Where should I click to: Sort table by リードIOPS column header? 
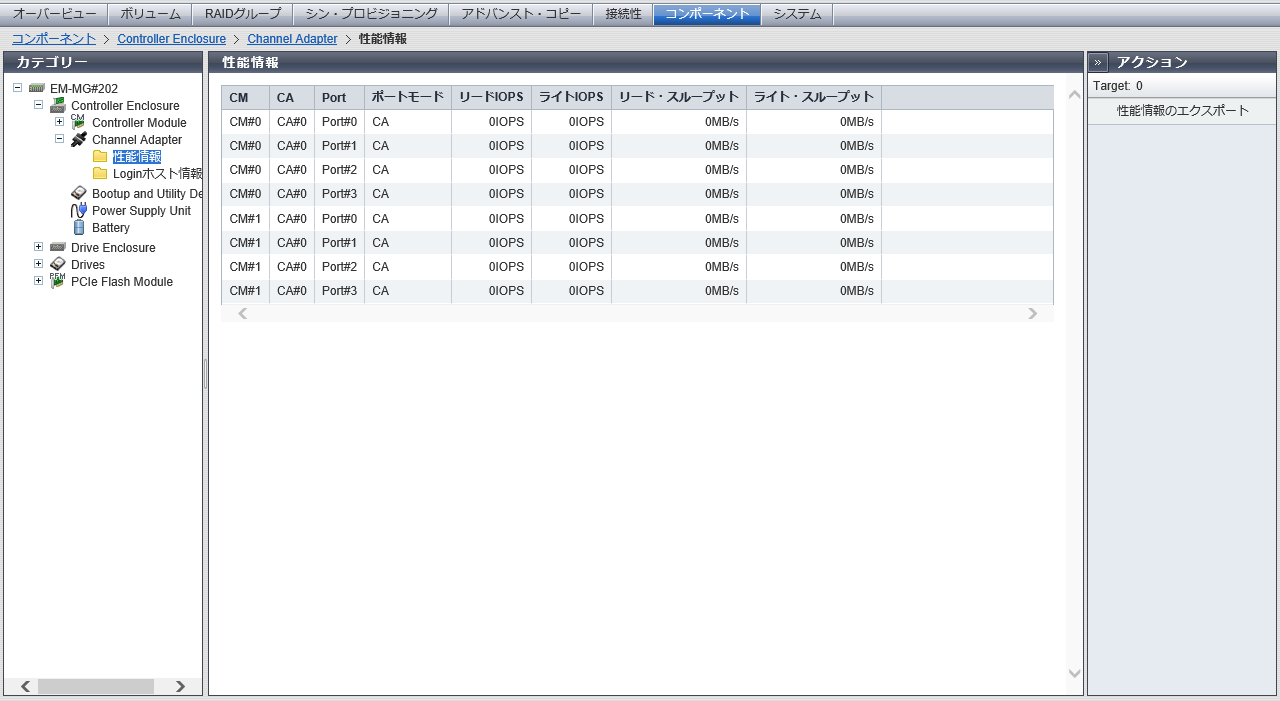pyautogui.click(x=491, y=97)
